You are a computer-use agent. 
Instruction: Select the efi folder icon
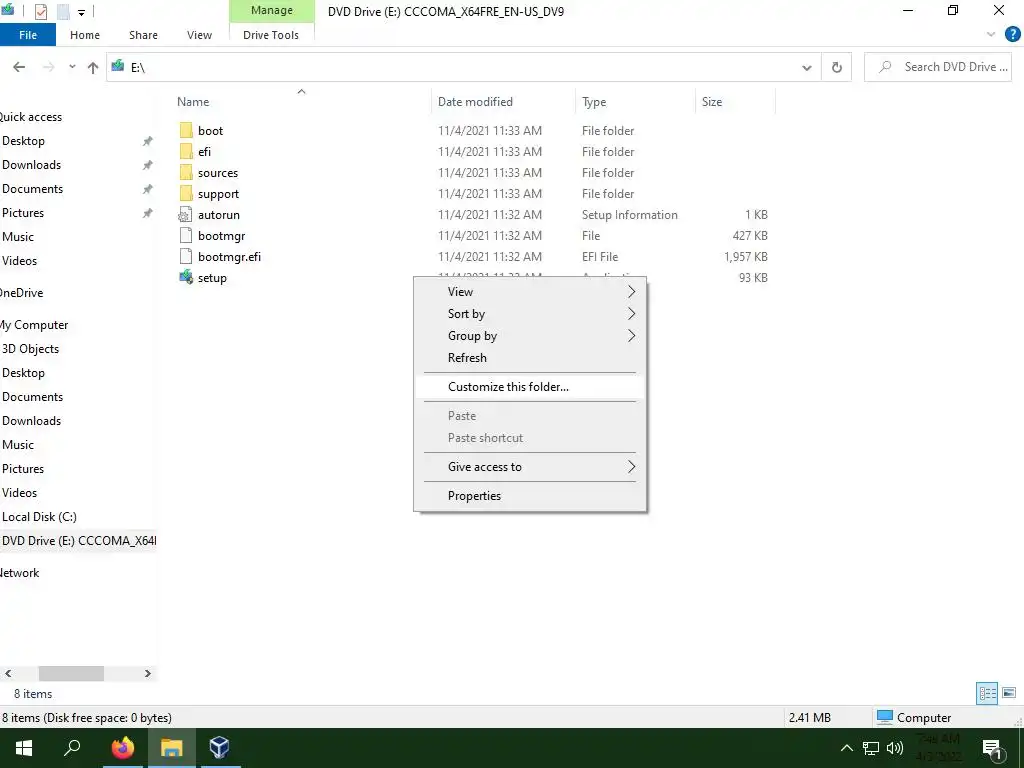click(x=186, y=152)
